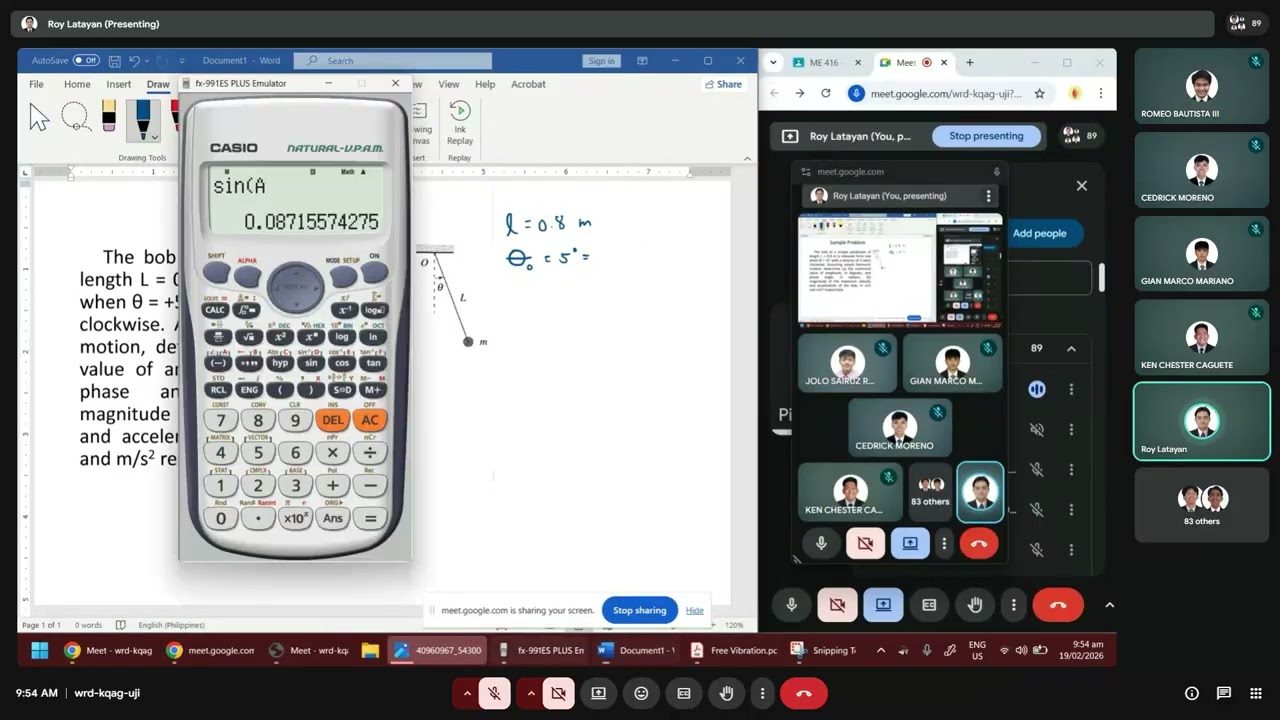Select the arrow selection tool in Word
1280x720 pixels.
39,118
